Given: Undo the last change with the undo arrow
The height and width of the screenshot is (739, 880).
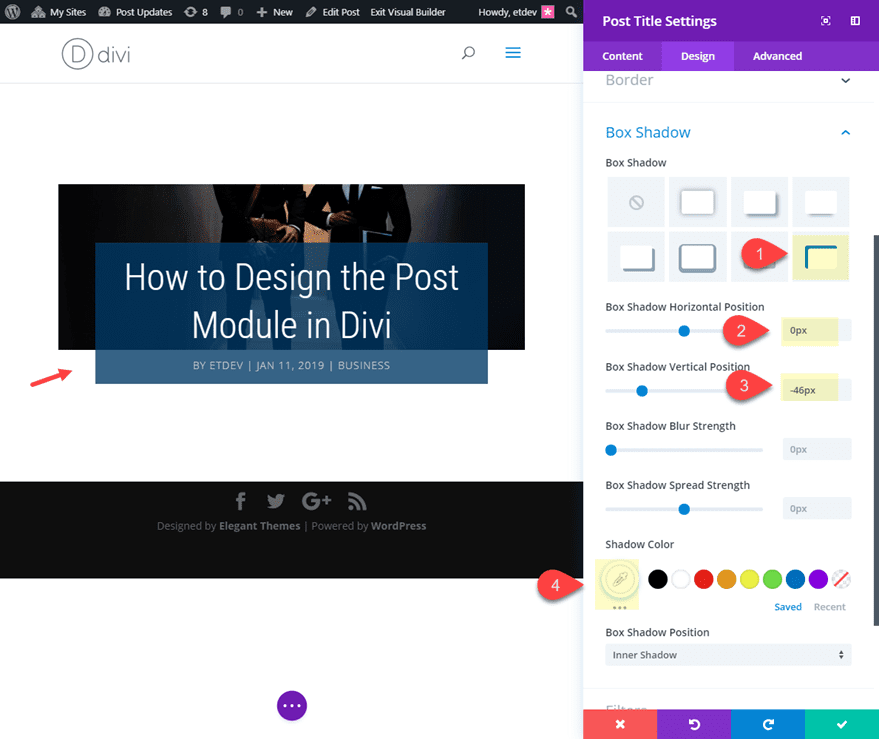Looking at the screenshot, I should (694, 724).
